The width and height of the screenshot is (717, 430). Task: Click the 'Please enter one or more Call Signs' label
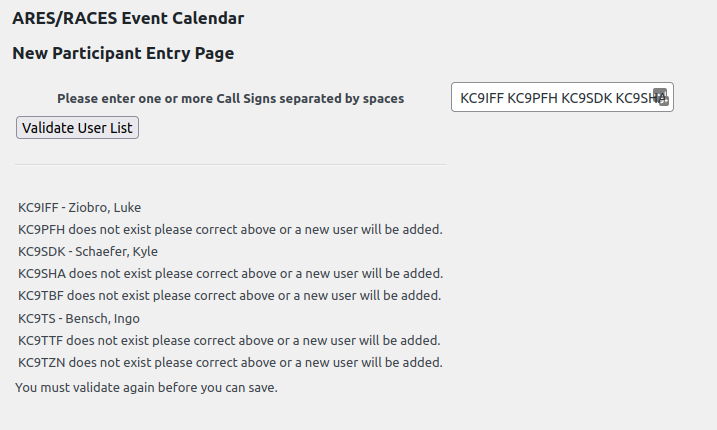230,98
